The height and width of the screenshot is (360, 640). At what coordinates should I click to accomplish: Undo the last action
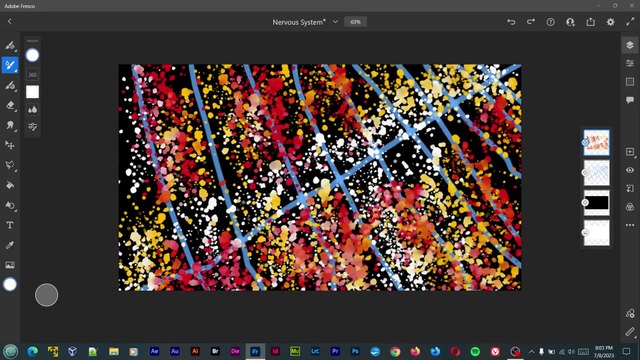click(x=511, y=22)
